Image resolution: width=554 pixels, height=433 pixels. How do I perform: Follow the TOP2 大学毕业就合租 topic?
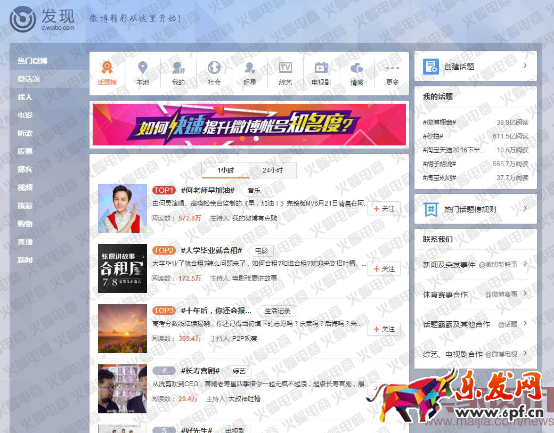[x=384, y=269]
